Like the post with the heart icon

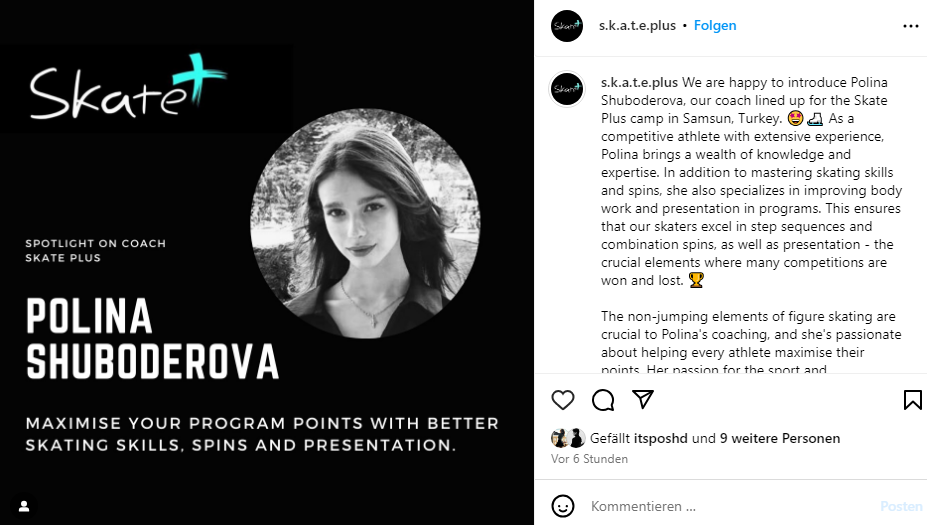563,400
